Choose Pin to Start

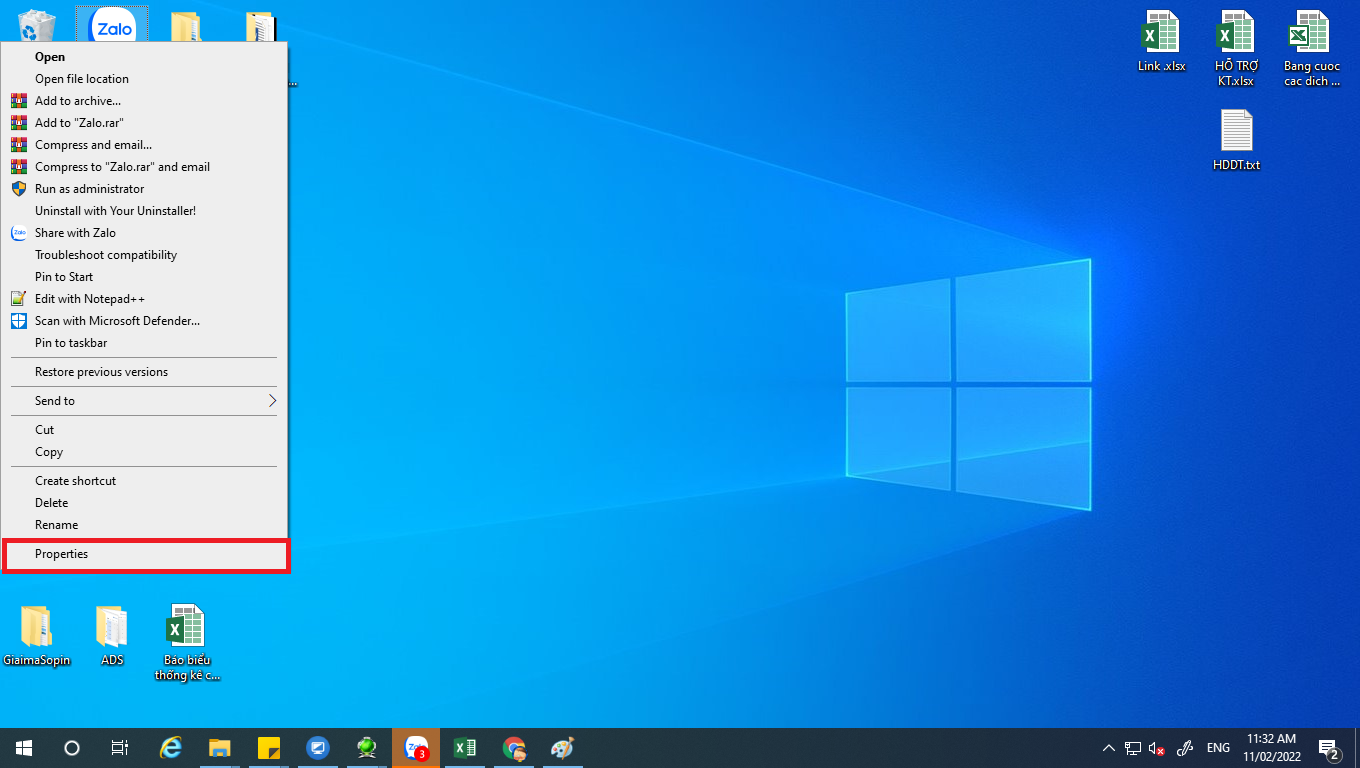coord(144,277)
